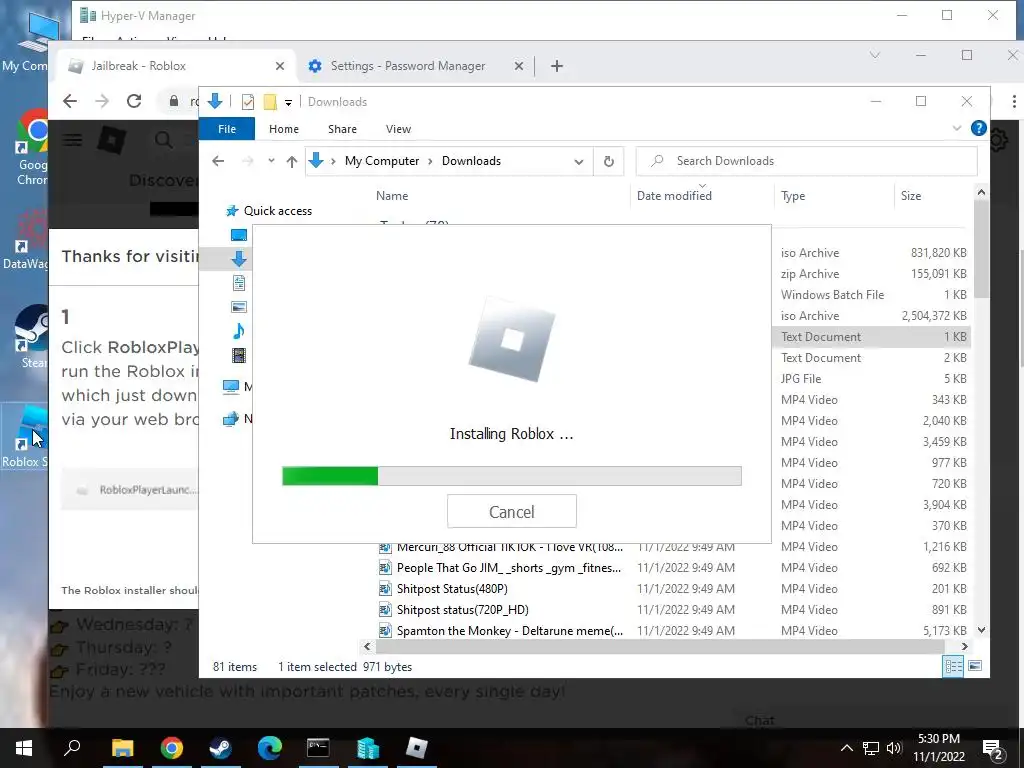
Task: Open File Explorer from taskbar
Action: (x=122, y=748)
